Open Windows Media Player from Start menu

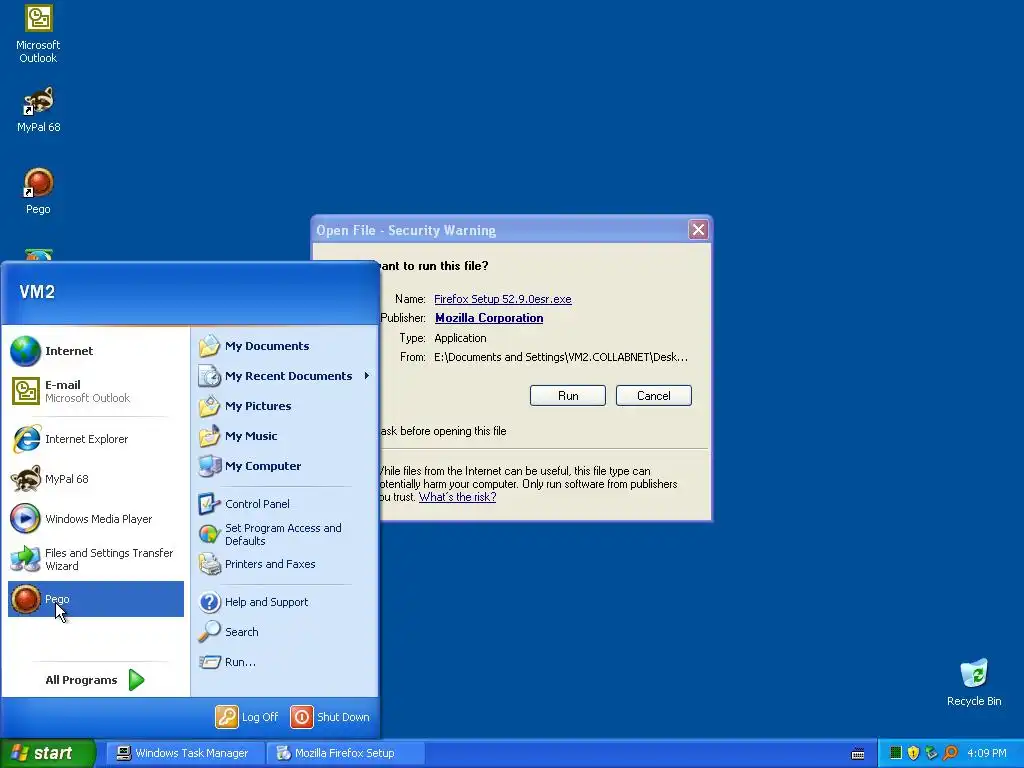(x=95, y=519)
